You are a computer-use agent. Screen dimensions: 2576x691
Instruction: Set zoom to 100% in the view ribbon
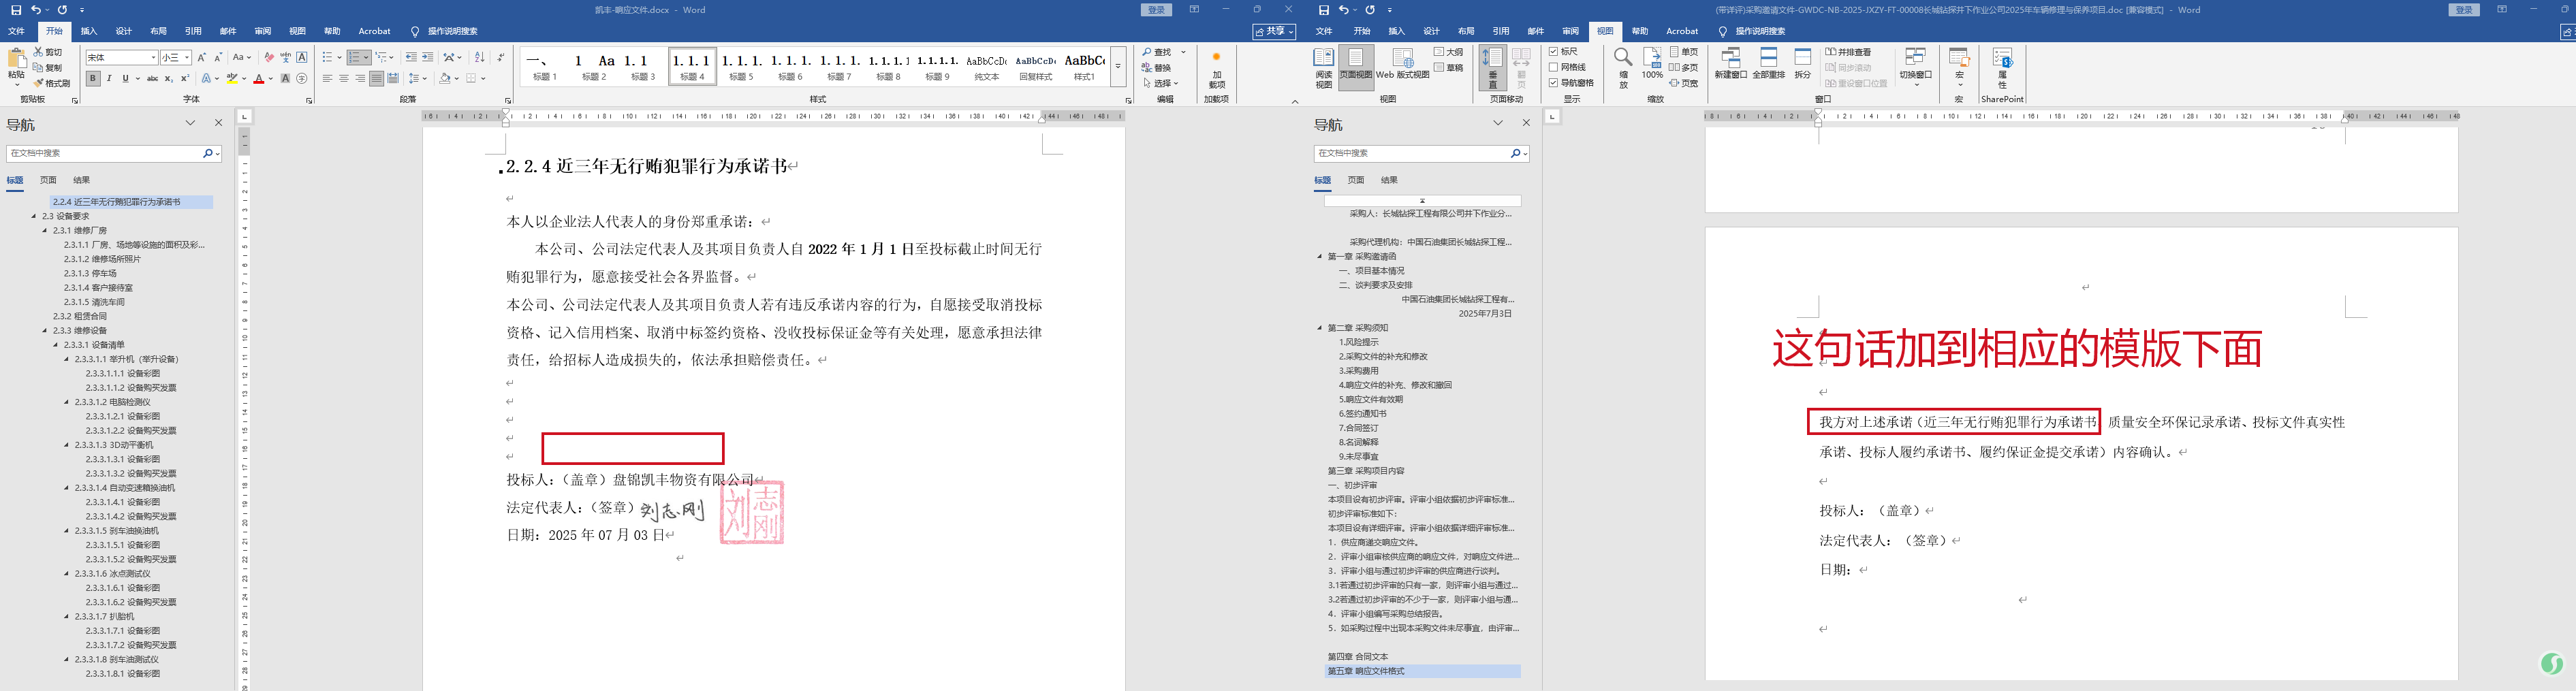click(1652, 63)
